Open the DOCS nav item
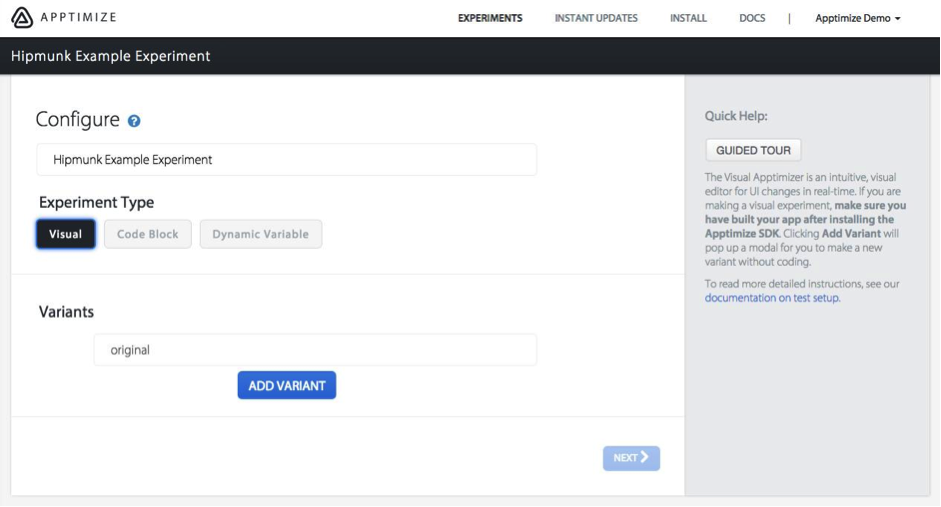The height and width of the screenshot is (507, 941). tap(752, 18)
